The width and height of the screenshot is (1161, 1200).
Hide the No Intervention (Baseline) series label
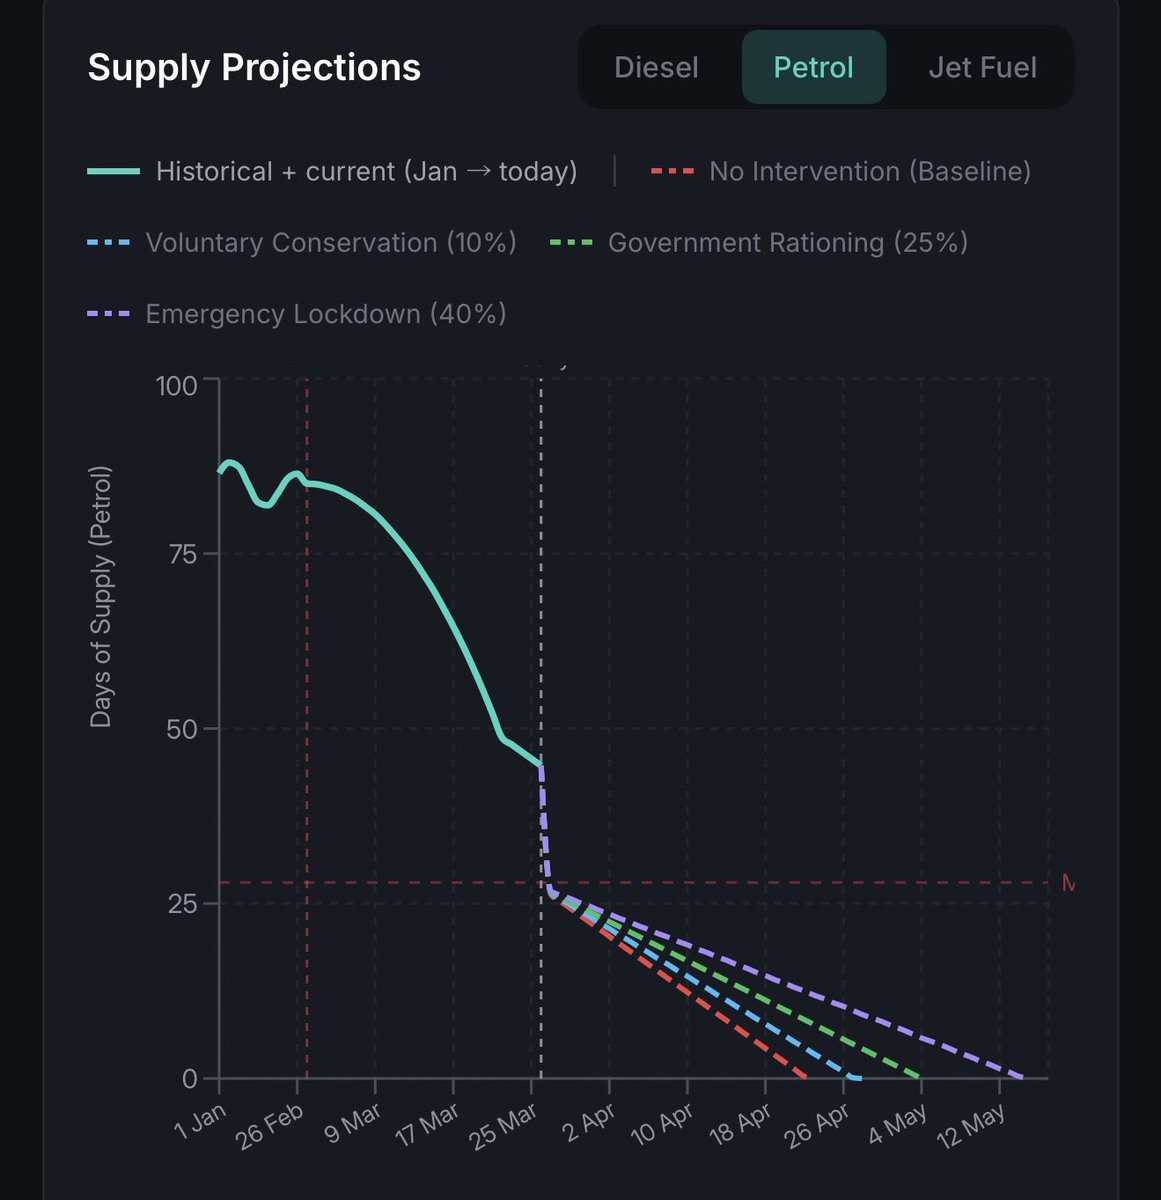pos(869,171)
